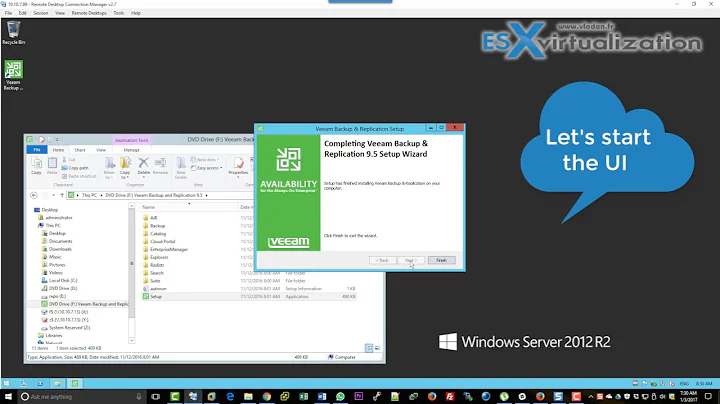The image size is (720, 404).
Task: Click the File tab in the Explorer ribbon
Action: pos(37,150)
